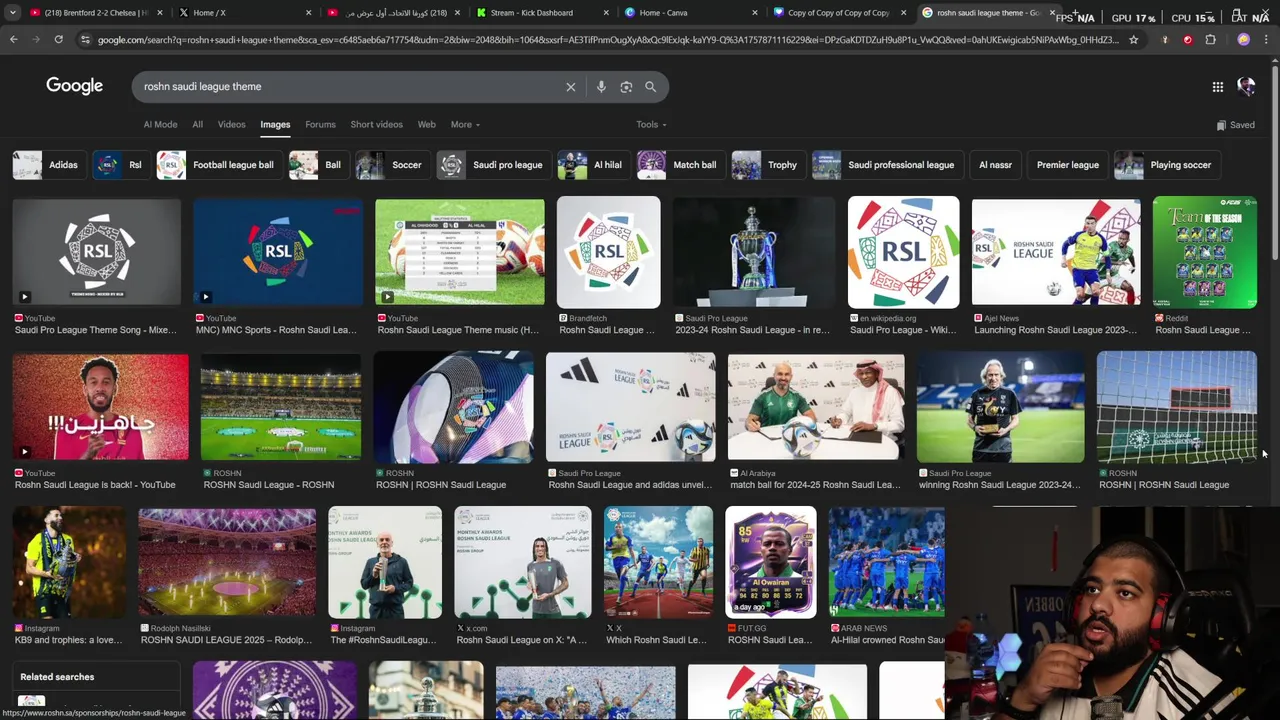Close the Home / X tab
1280x720 pixels.
(x=307, y=13)
